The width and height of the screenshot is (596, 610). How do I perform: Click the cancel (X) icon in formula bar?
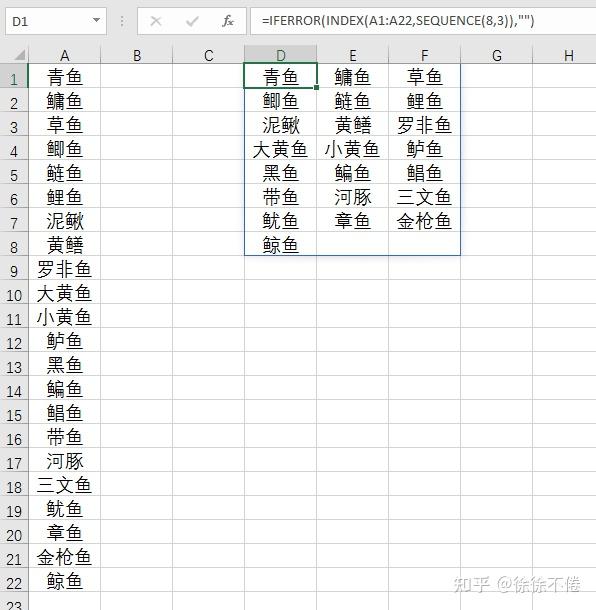point(156,21)
